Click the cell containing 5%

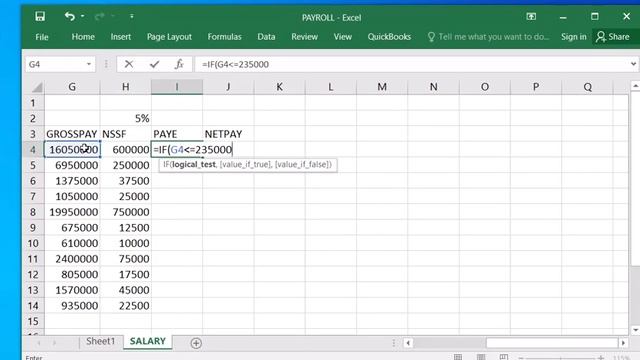click(126, 118)
